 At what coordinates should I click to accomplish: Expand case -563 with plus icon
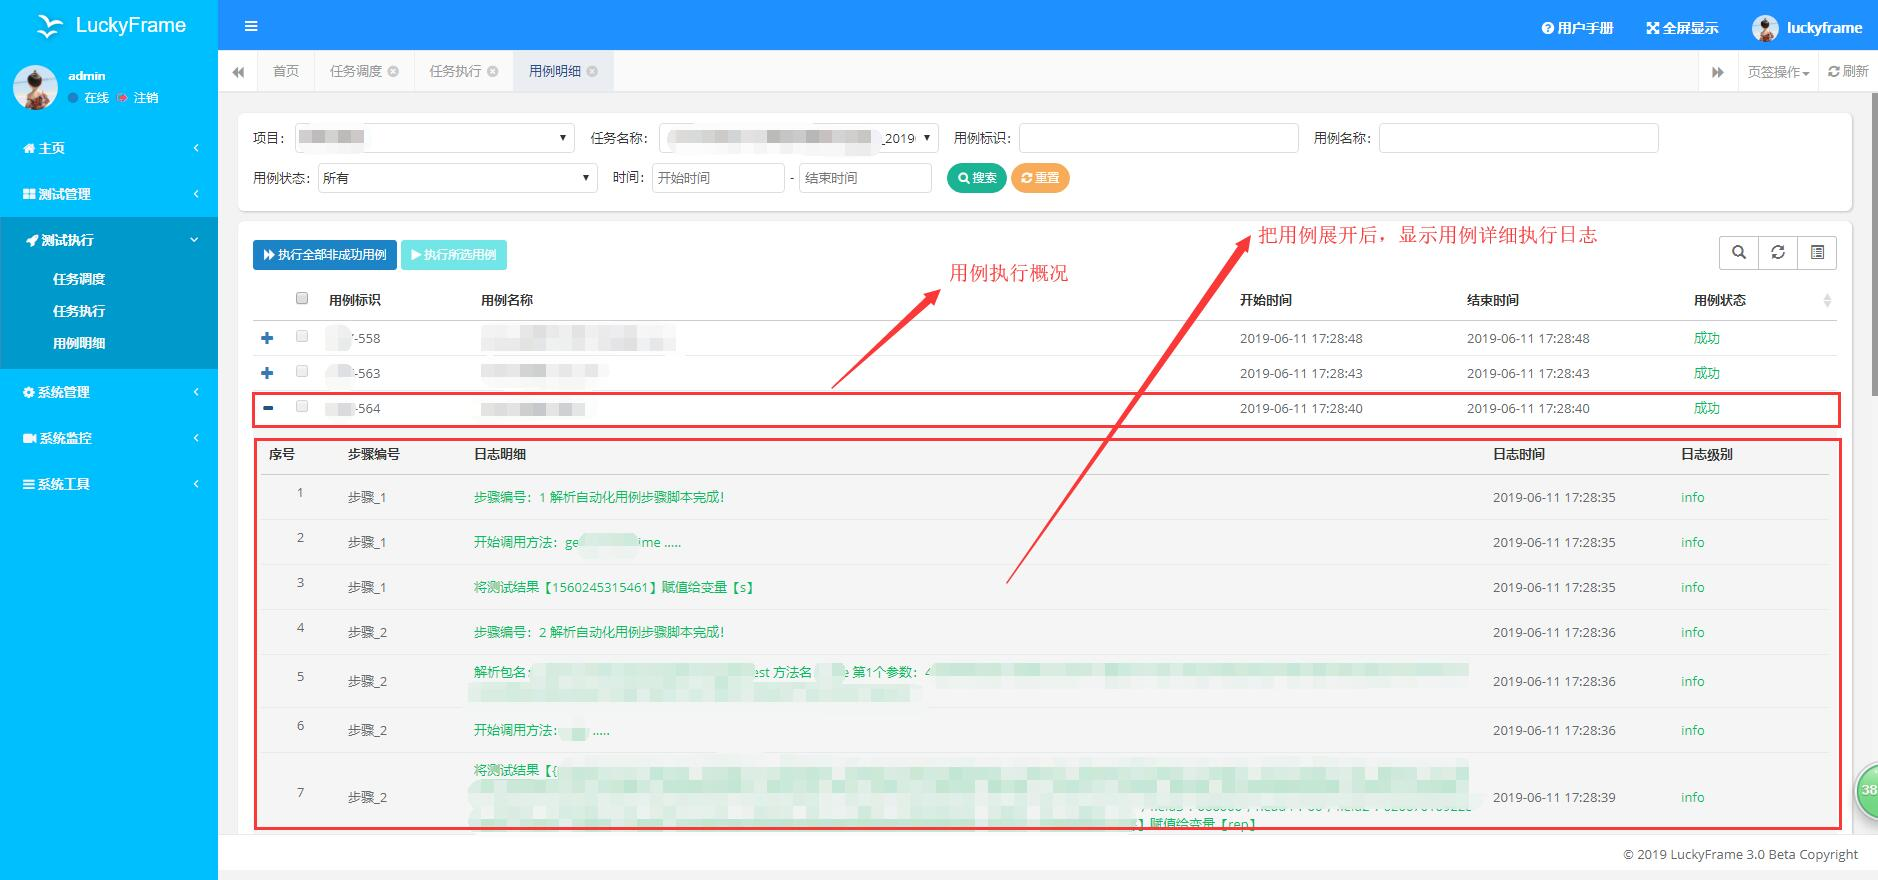click(x=267, y=373)
